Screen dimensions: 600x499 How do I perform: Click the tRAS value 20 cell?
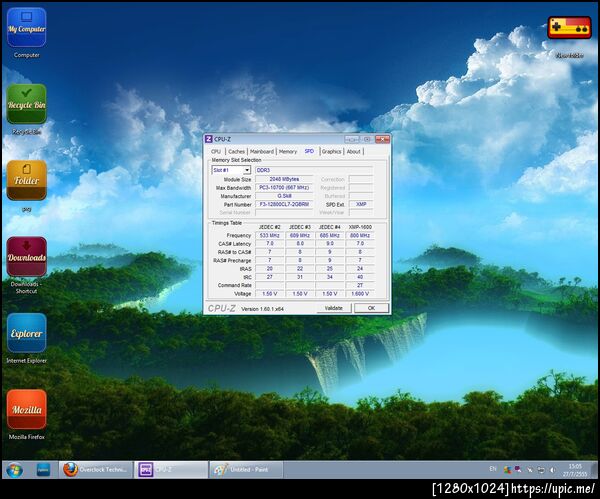270,268
